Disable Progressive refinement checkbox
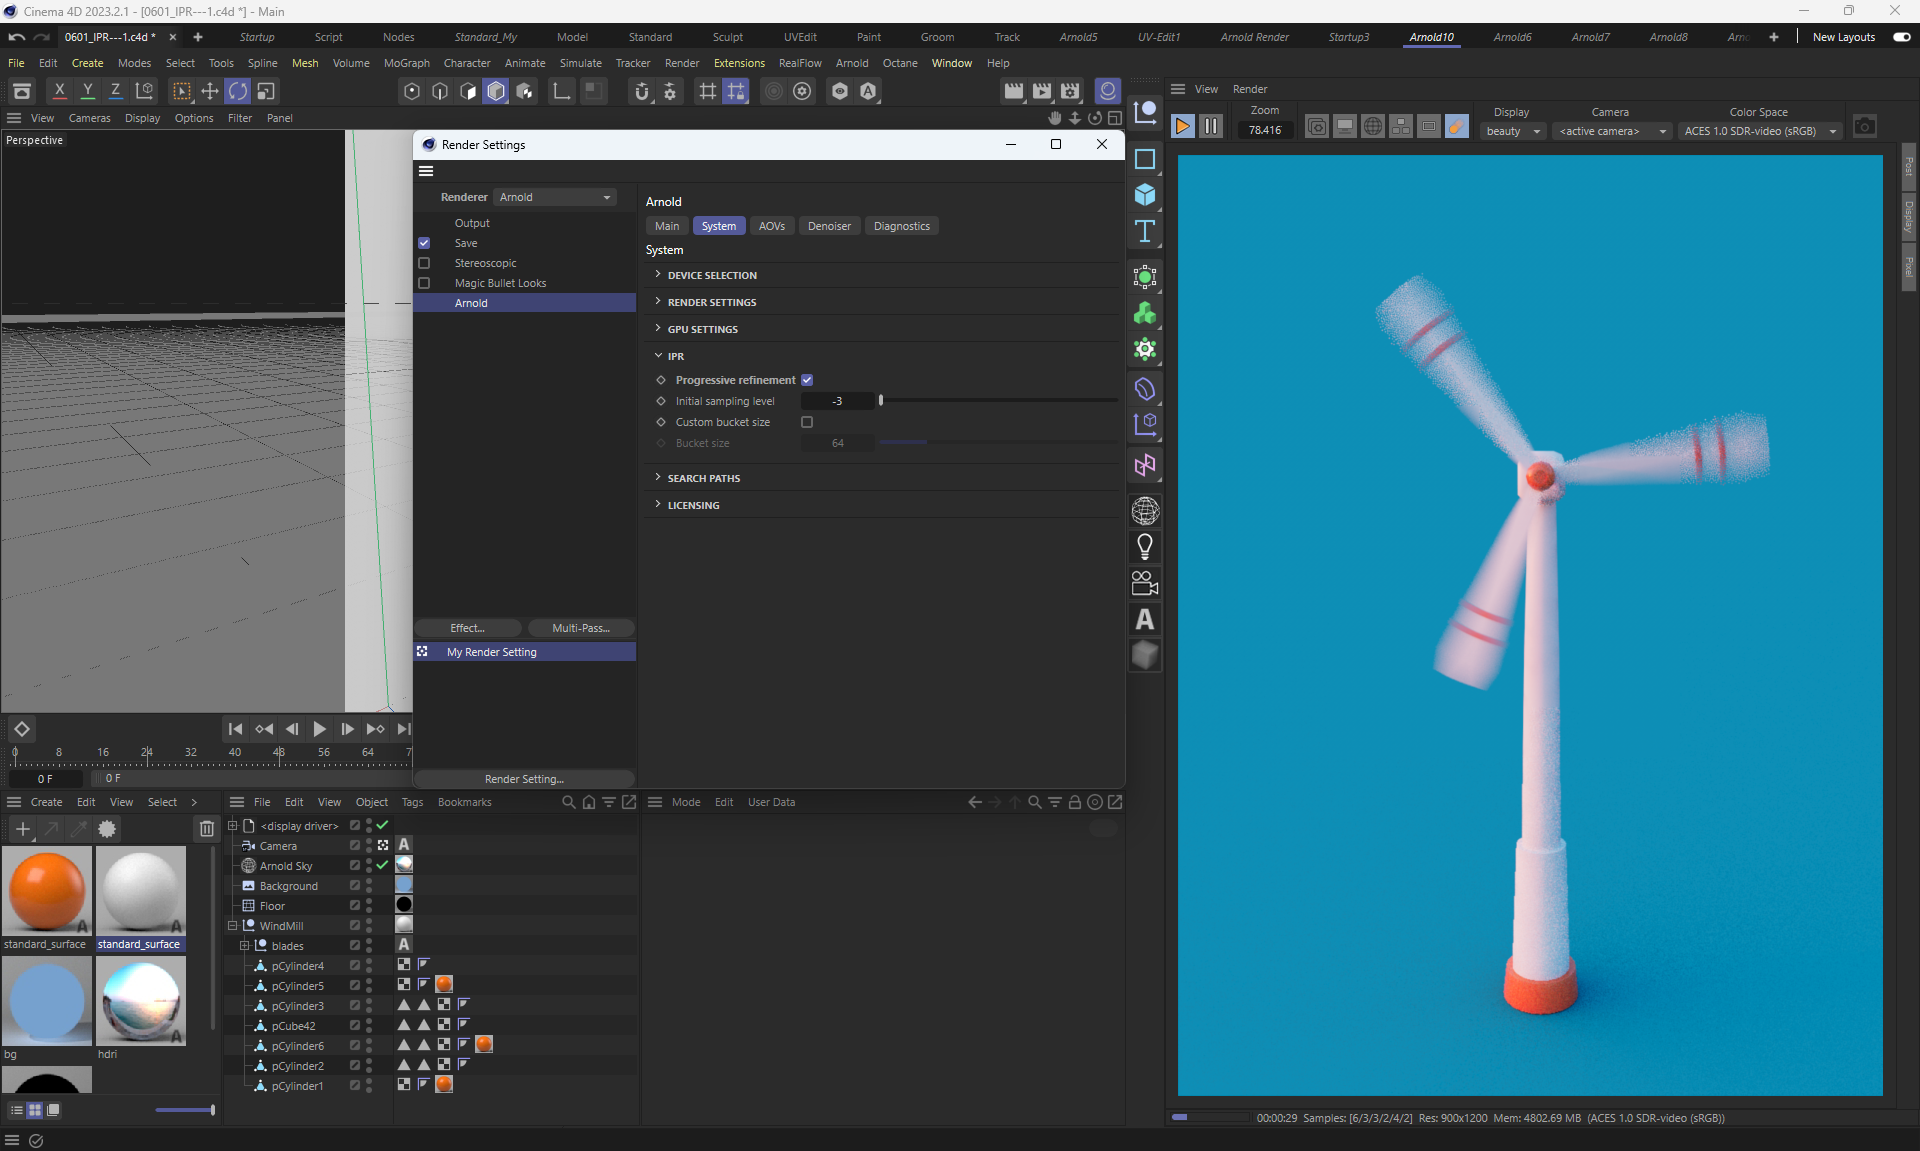Image resolution: width=1920 pixels, height=1151 pixels. pyautogui.click(x=807, y=380)
